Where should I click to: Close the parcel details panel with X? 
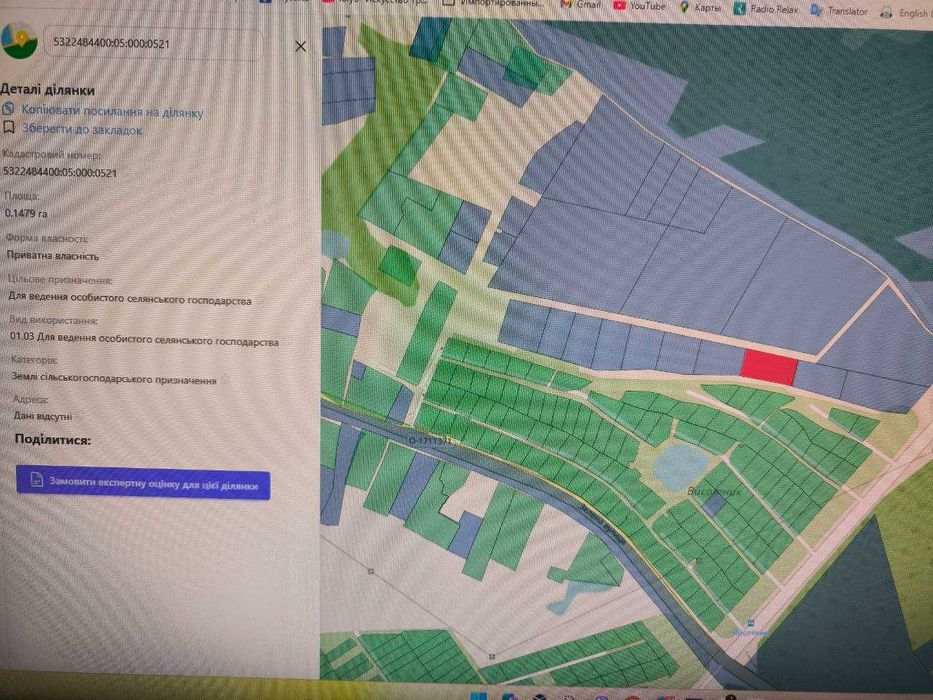coord(300,46)
